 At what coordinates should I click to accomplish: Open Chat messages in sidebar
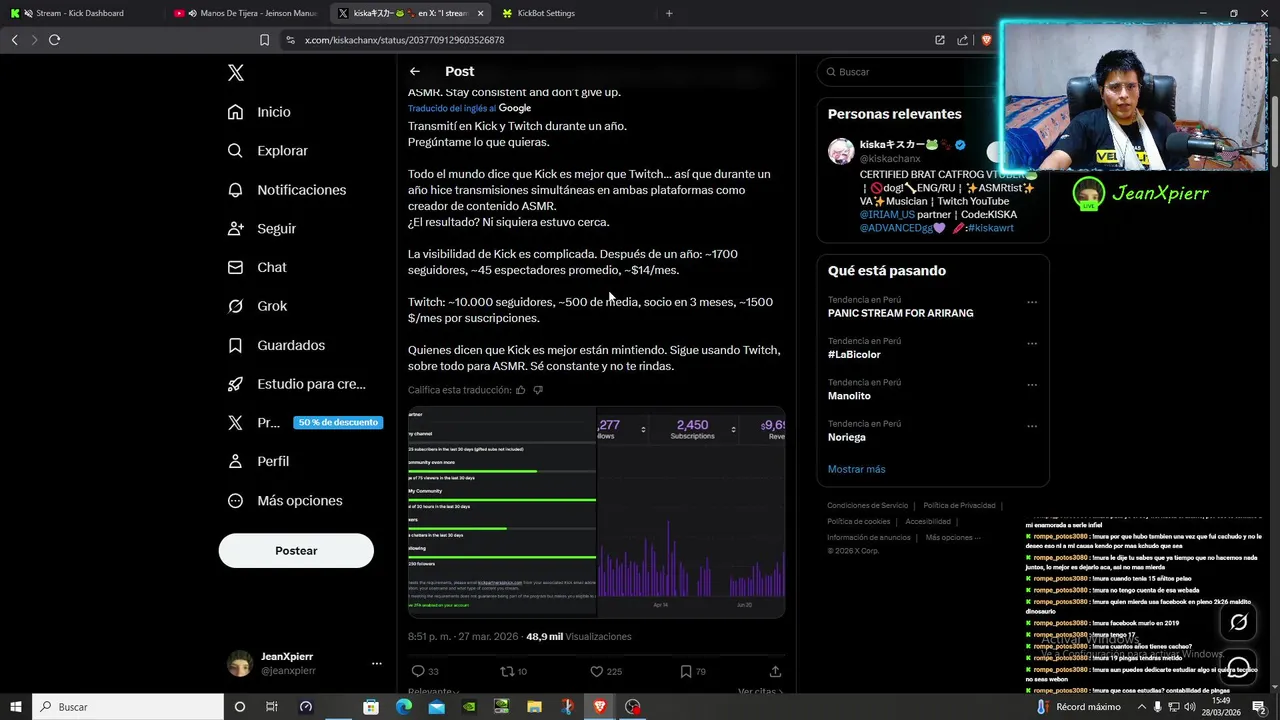click(256, 268)
